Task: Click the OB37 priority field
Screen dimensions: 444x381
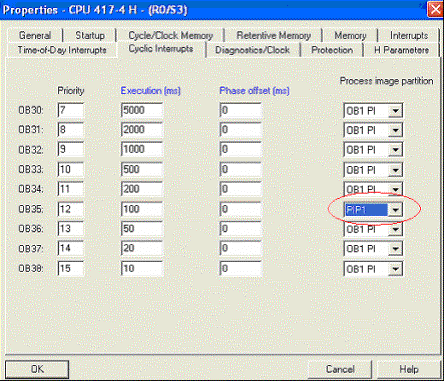Action: coord(70,248)
